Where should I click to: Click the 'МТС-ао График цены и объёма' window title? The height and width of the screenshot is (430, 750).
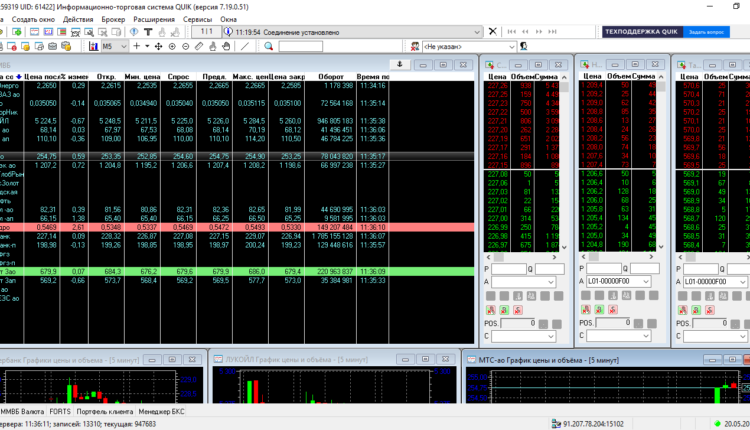coord(548,360)
